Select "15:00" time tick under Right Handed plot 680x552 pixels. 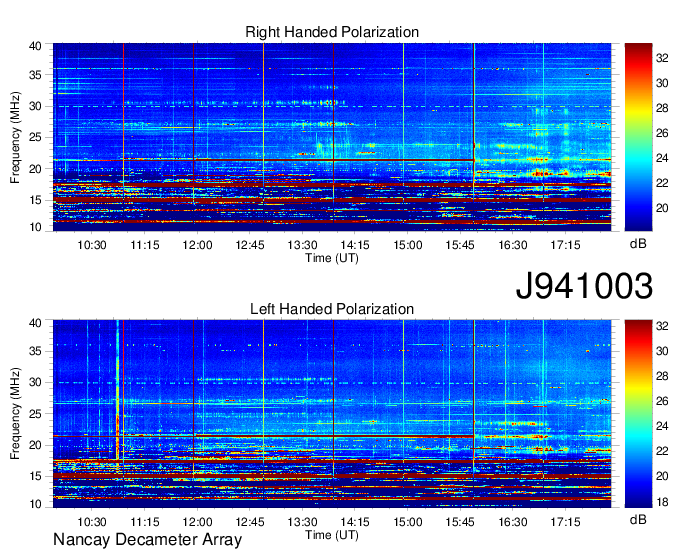pyautogui.click(x=408, y=245)
